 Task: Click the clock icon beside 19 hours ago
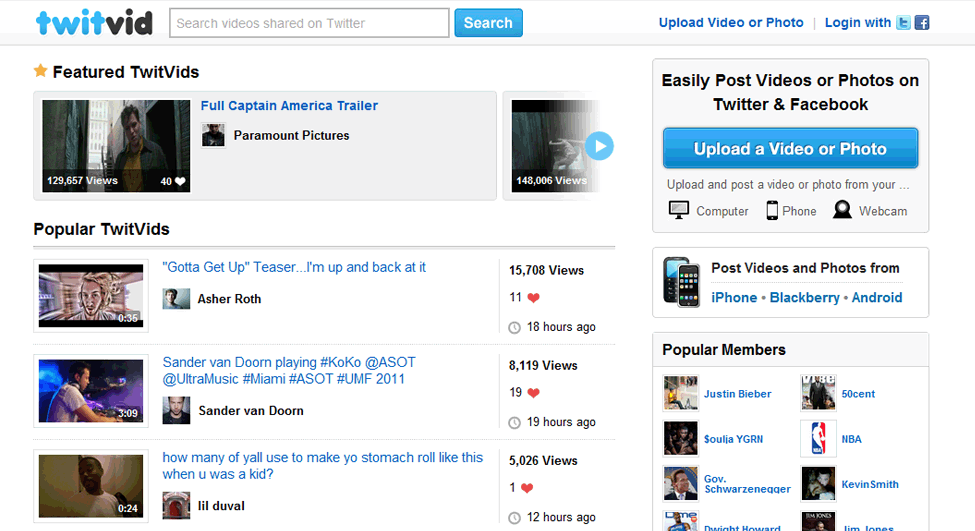(x=514, y=423)
